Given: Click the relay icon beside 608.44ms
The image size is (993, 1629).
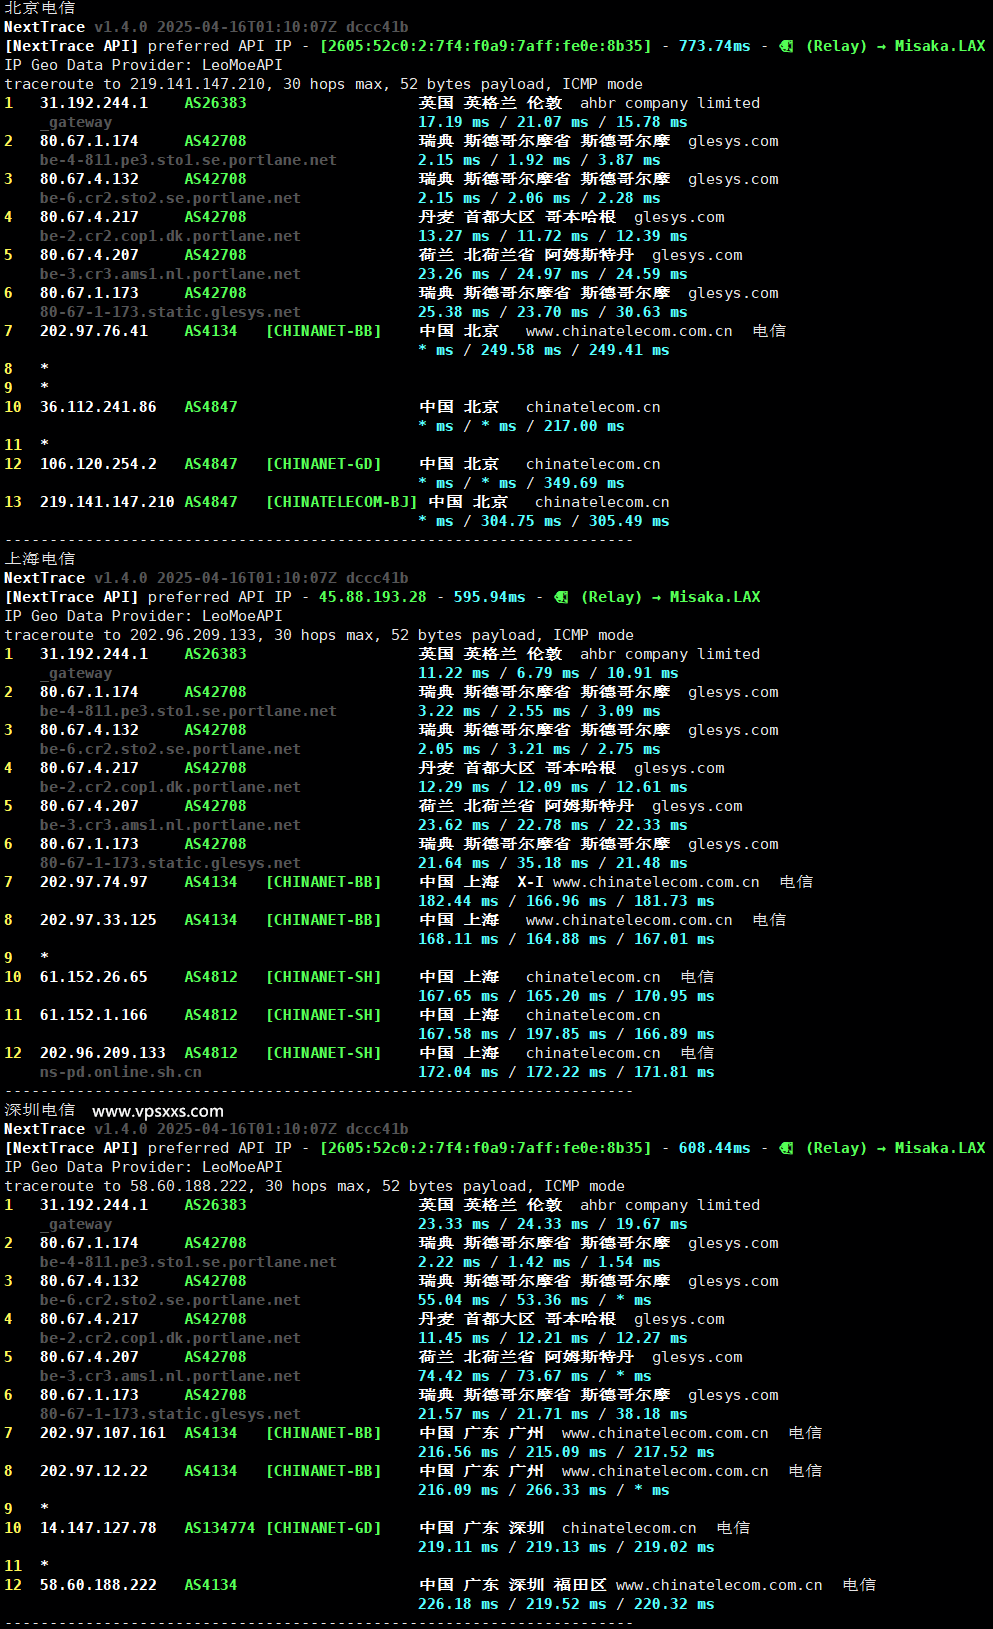Looking at the screenshot, I should pyautogui.click(x=786, y=1148).
